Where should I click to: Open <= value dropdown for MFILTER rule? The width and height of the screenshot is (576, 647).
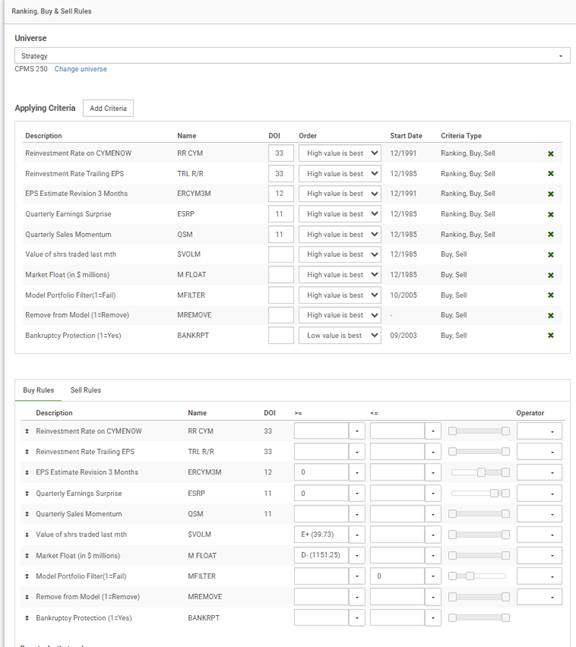(x=433, y=576)
